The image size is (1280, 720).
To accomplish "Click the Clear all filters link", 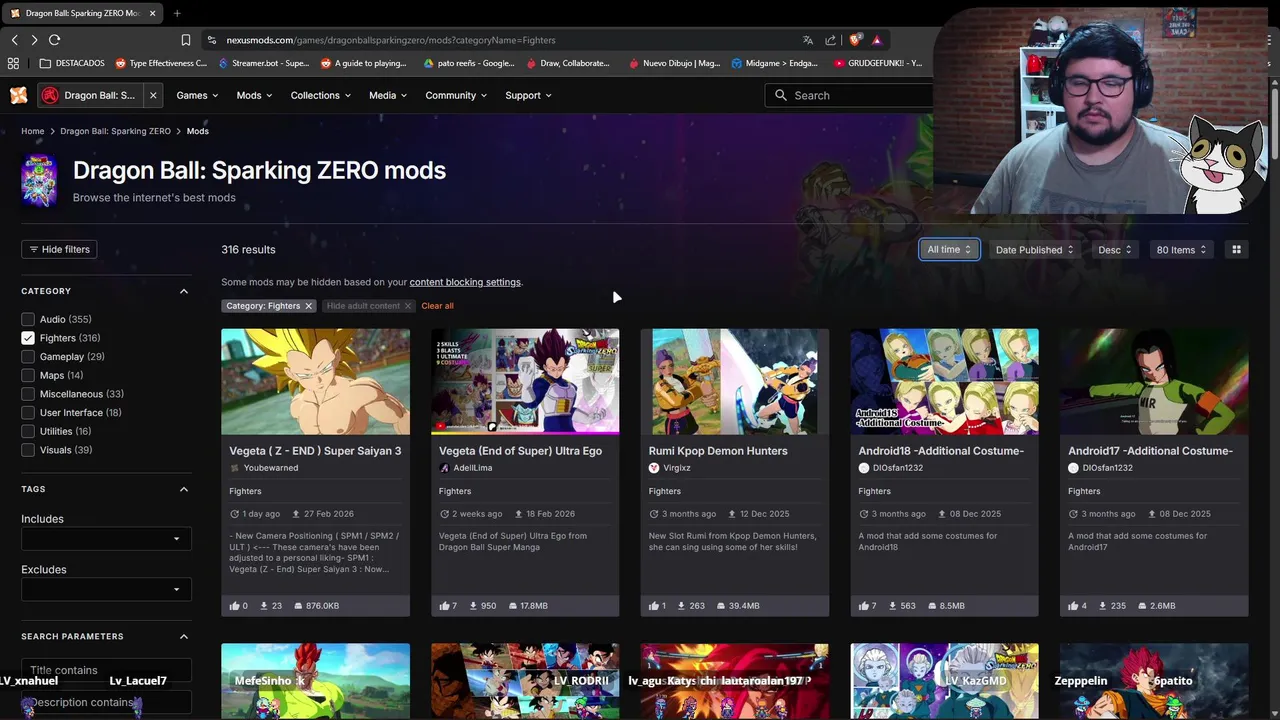I will [437, 306].
